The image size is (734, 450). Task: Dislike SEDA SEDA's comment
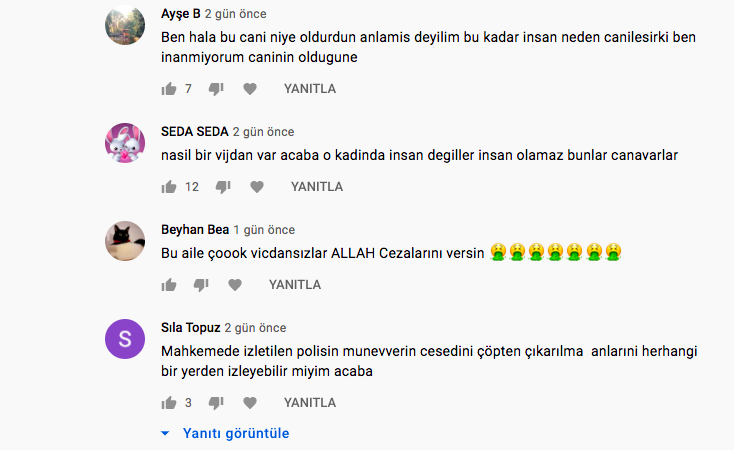[223, 187]
